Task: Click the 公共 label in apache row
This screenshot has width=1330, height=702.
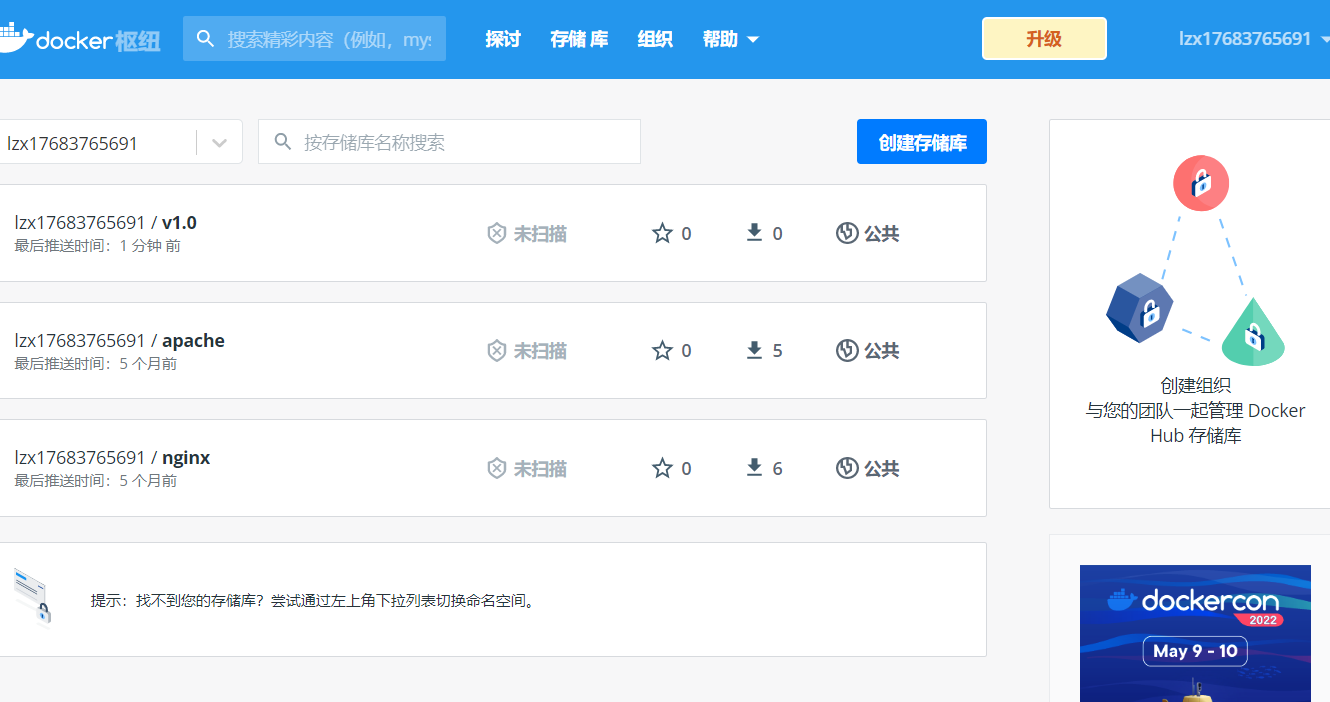Action: pos(882,350)
